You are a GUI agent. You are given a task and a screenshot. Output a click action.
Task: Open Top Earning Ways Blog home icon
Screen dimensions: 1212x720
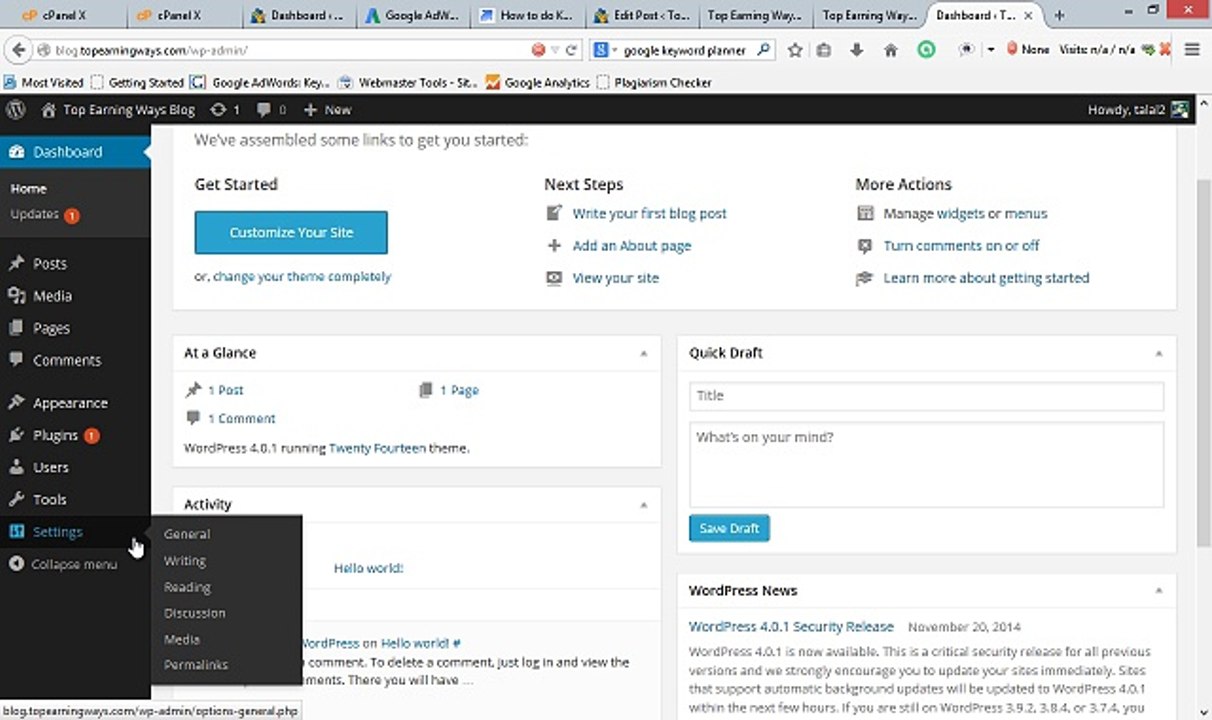click(x=48, y=110)
